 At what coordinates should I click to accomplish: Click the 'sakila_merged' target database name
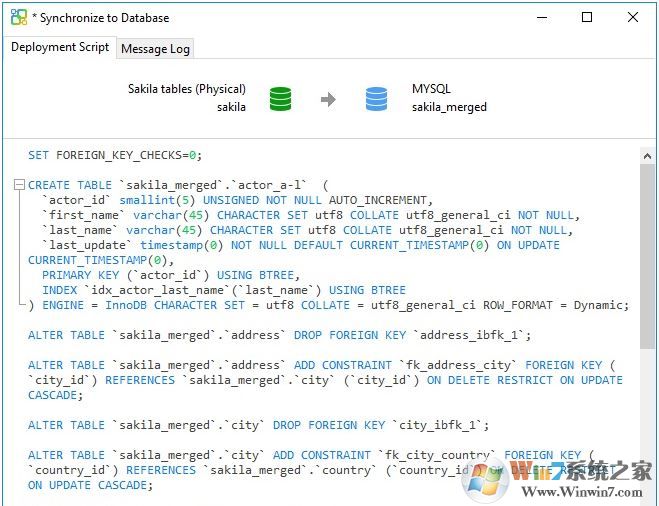(x=449, y=107)
